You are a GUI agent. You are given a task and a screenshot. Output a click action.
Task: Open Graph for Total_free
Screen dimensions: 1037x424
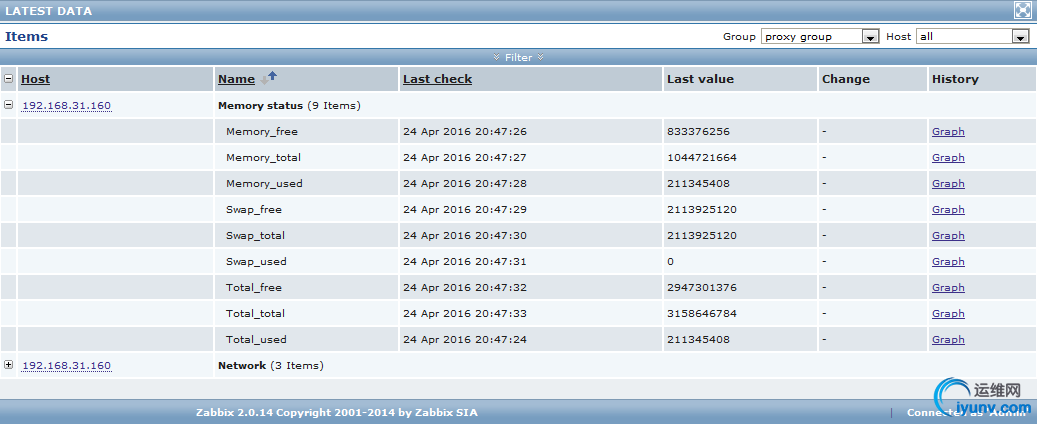[x=948, y=288]
